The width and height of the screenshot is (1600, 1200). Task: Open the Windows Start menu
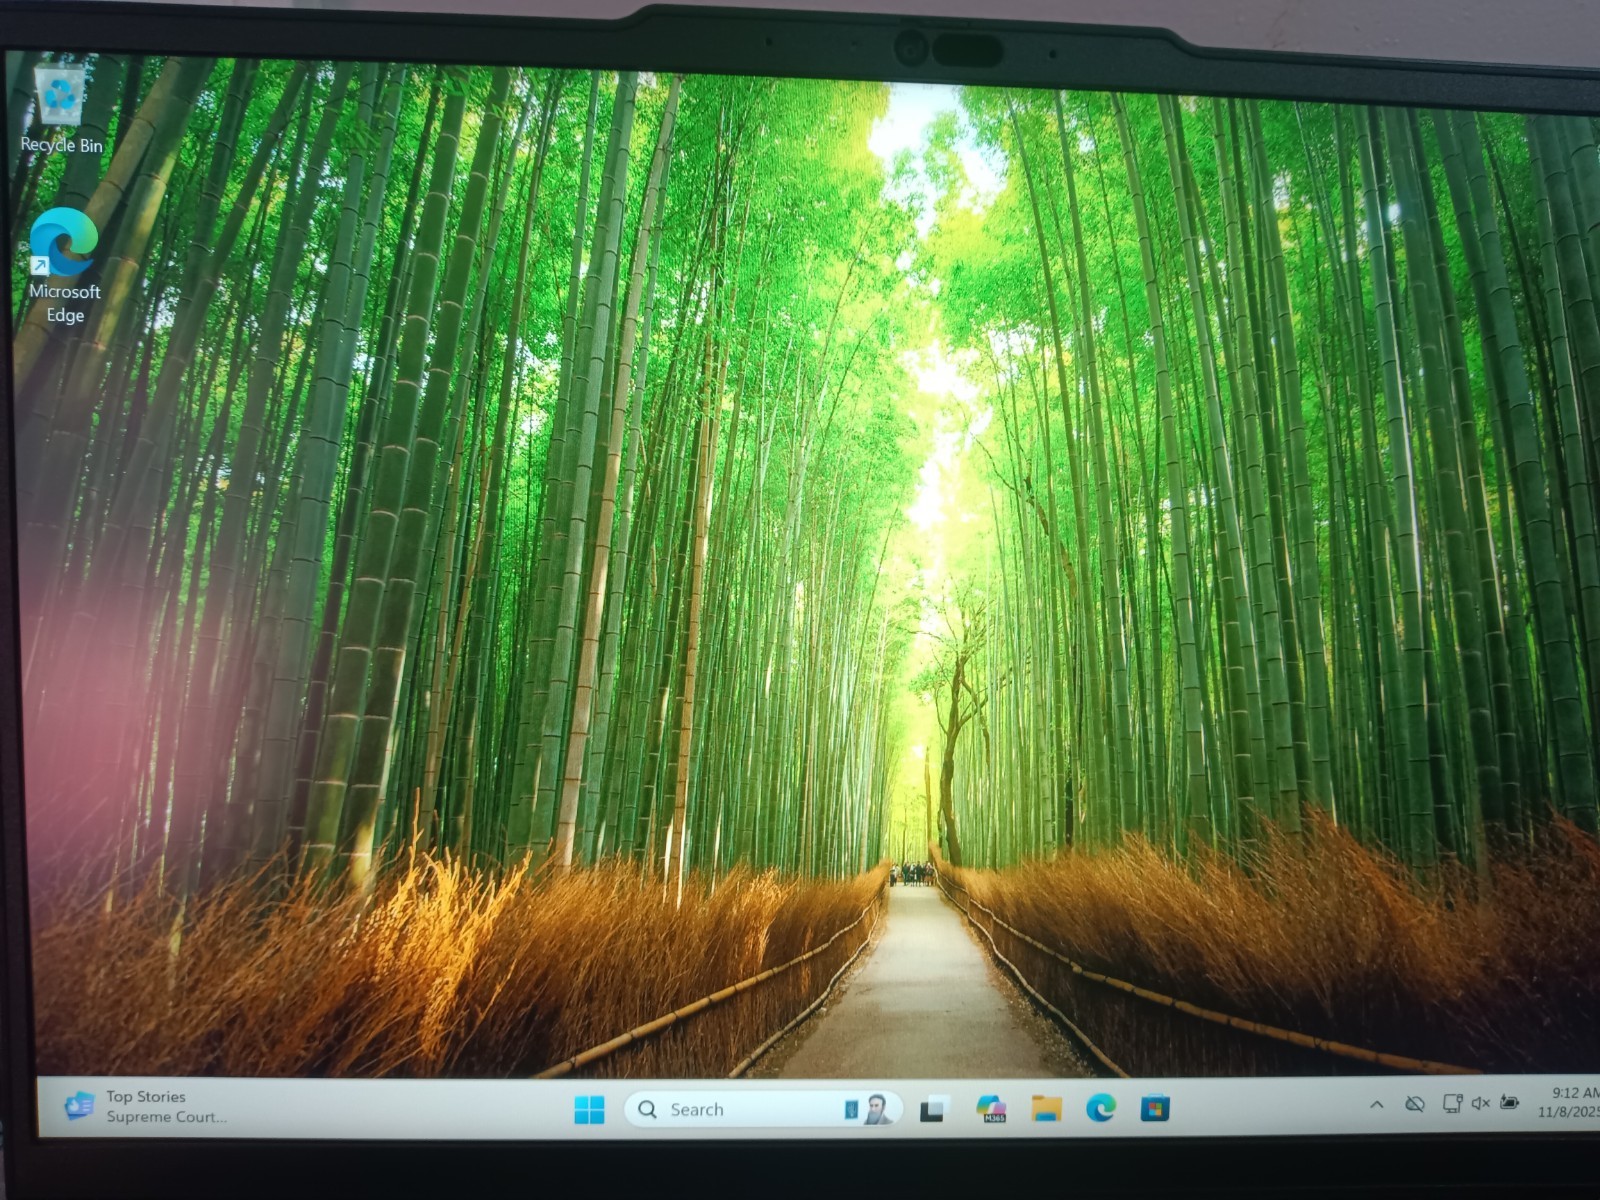589,1109
